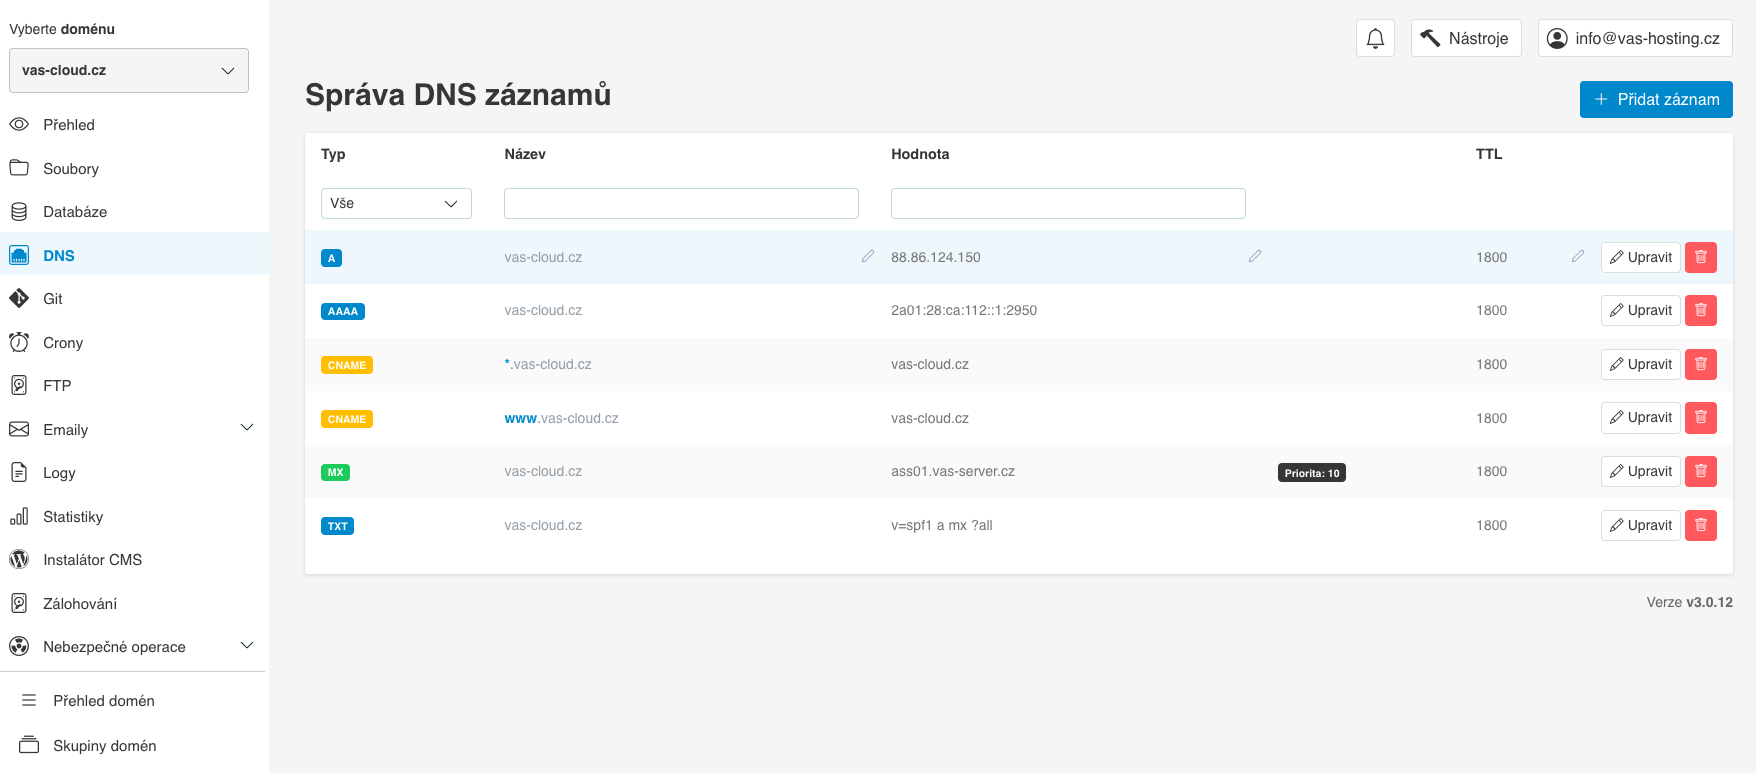Focus the Hodnota filter text box
Screen dimensions: 1756x773
1067,203
